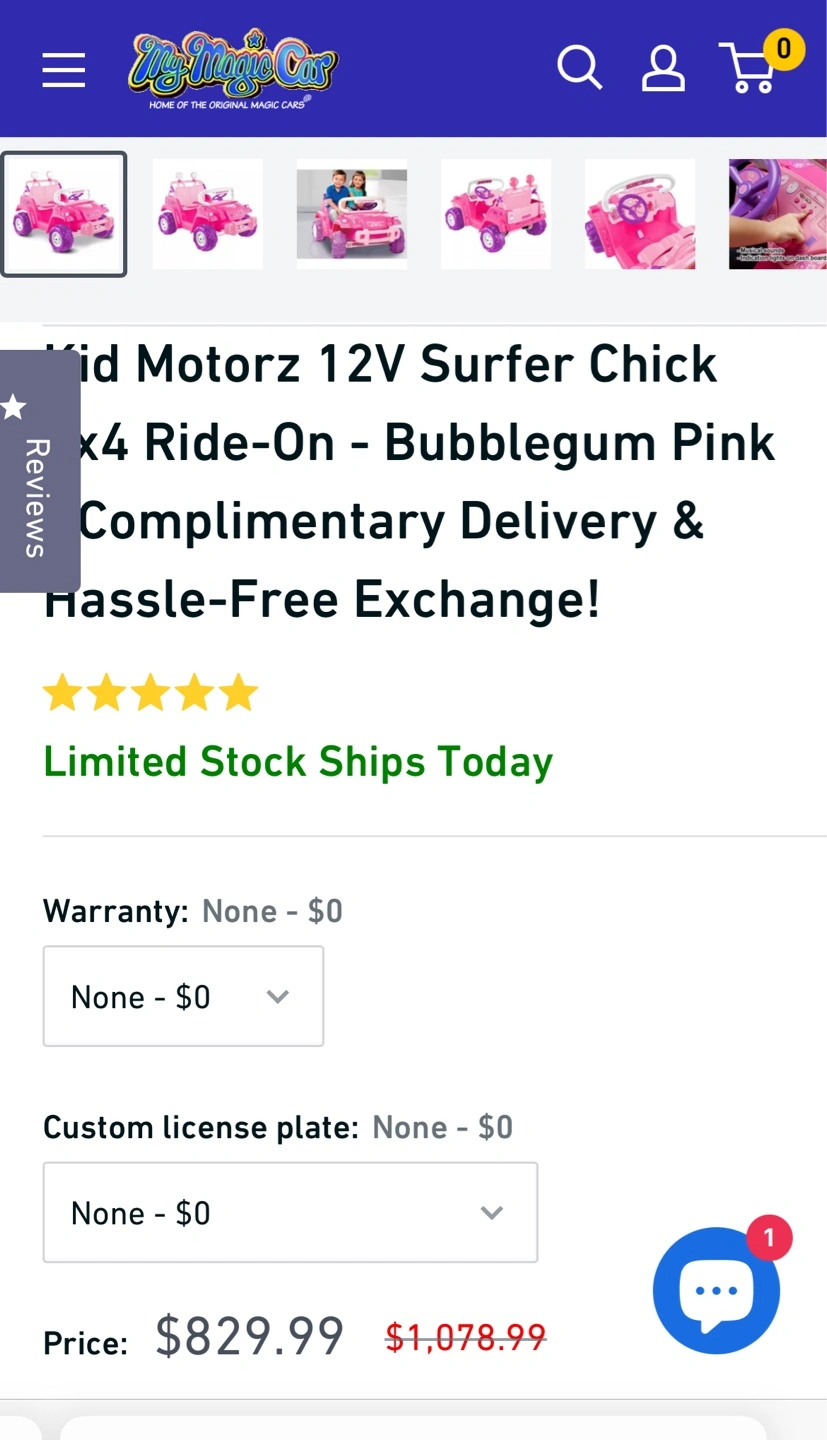Expand the Warranty dropdown
This screenshot has height=1440, width=827.
[x=183, y=996]
